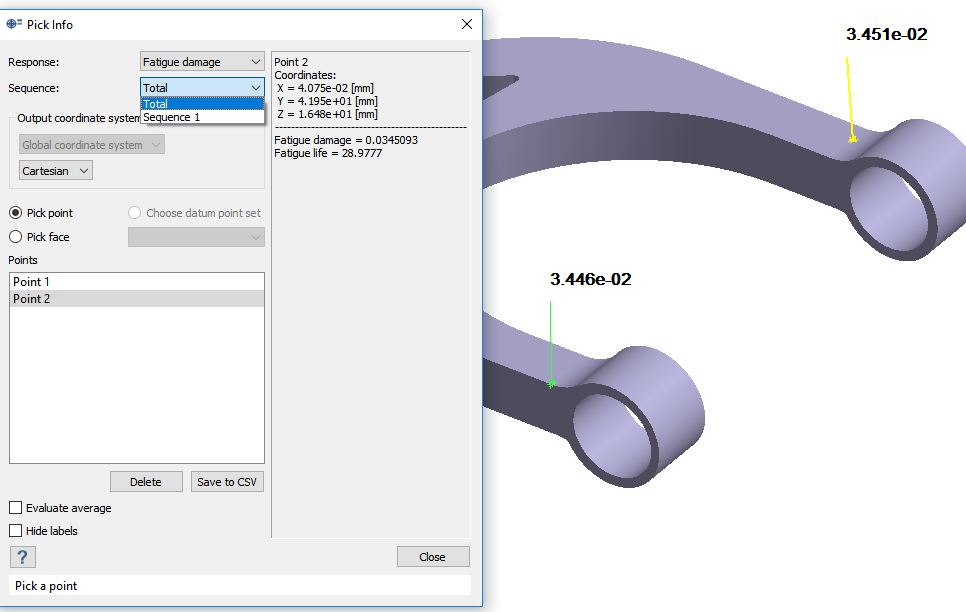
Task: Toggle the Hide labels checkbox
Action: pos(16,531)
